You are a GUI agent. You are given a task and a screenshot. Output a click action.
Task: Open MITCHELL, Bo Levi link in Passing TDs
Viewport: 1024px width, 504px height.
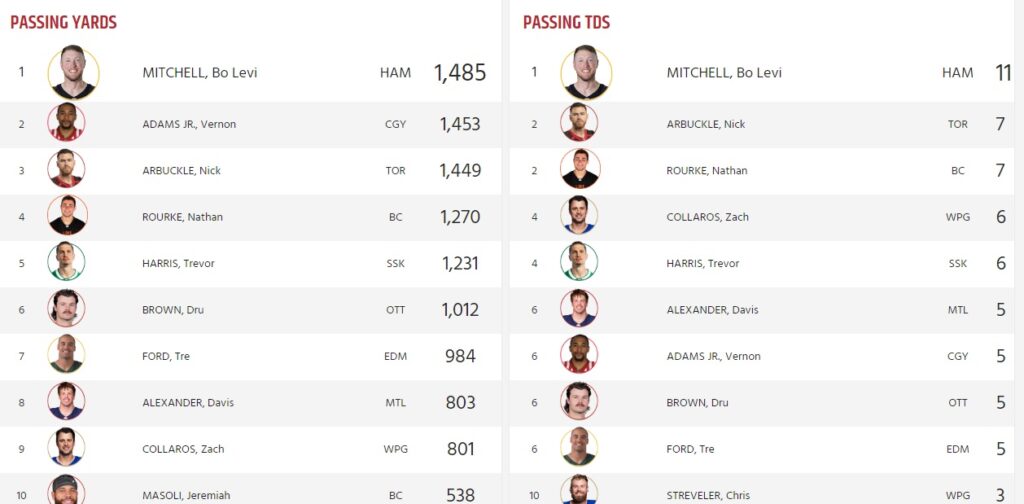coord(724,72)
